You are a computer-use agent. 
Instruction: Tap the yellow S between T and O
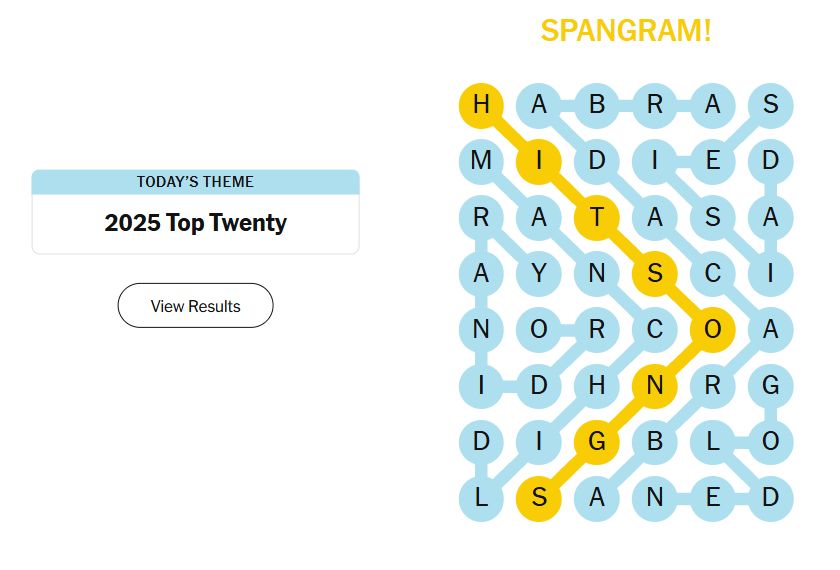[655, 273]
